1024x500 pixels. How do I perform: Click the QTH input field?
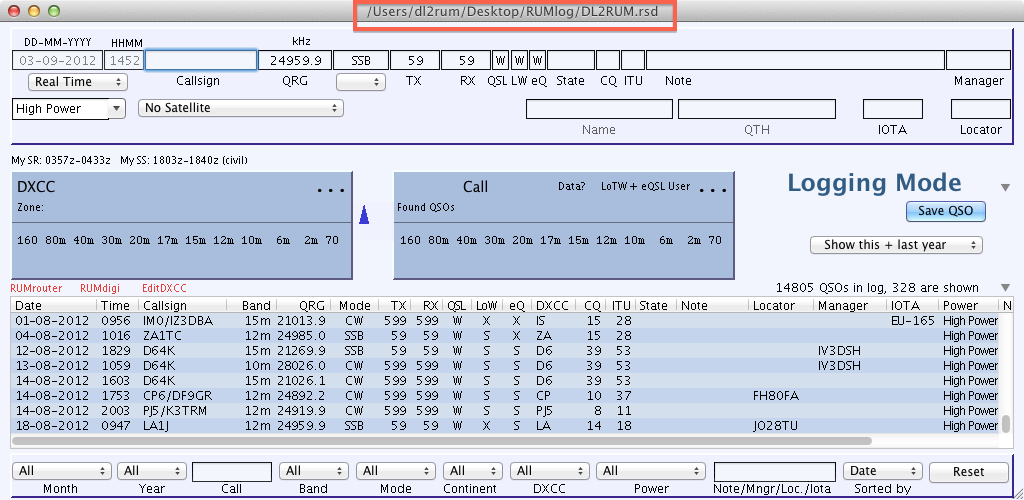point(757,109)
